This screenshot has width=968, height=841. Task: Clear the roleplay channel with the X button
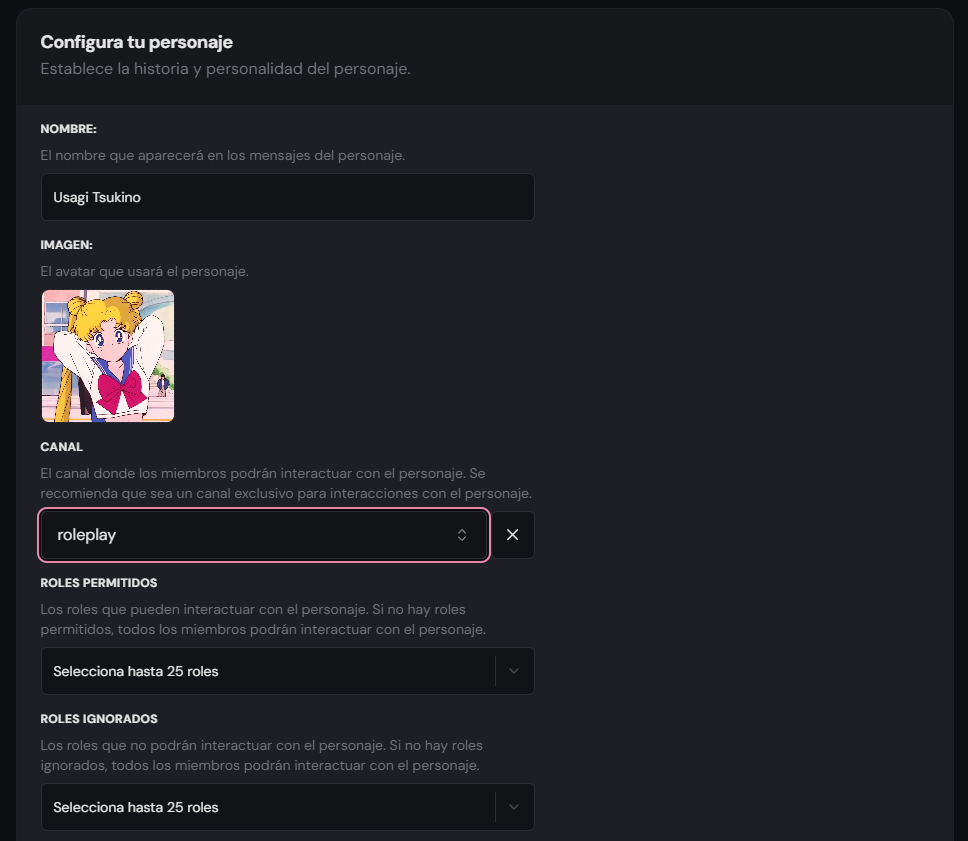click(x=512, y=535)
